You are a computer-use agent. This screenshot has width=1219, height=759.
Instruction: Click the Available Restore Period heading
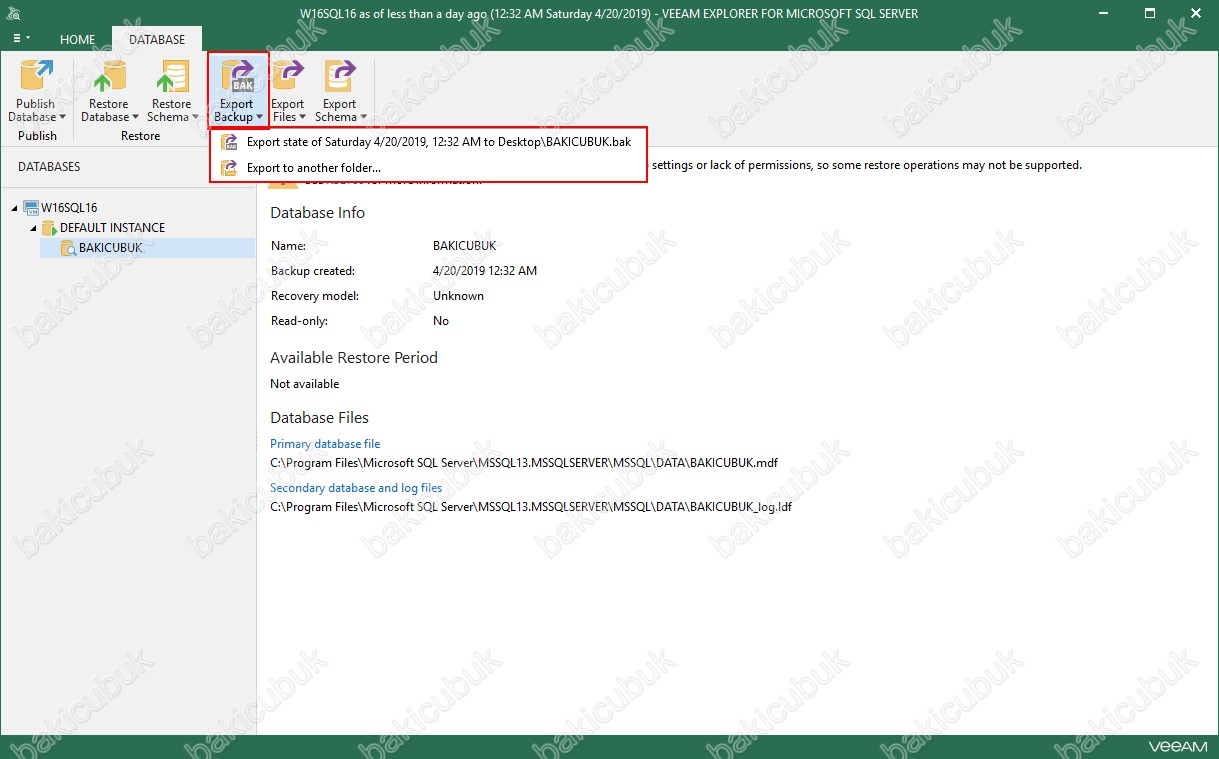[354, 358]
